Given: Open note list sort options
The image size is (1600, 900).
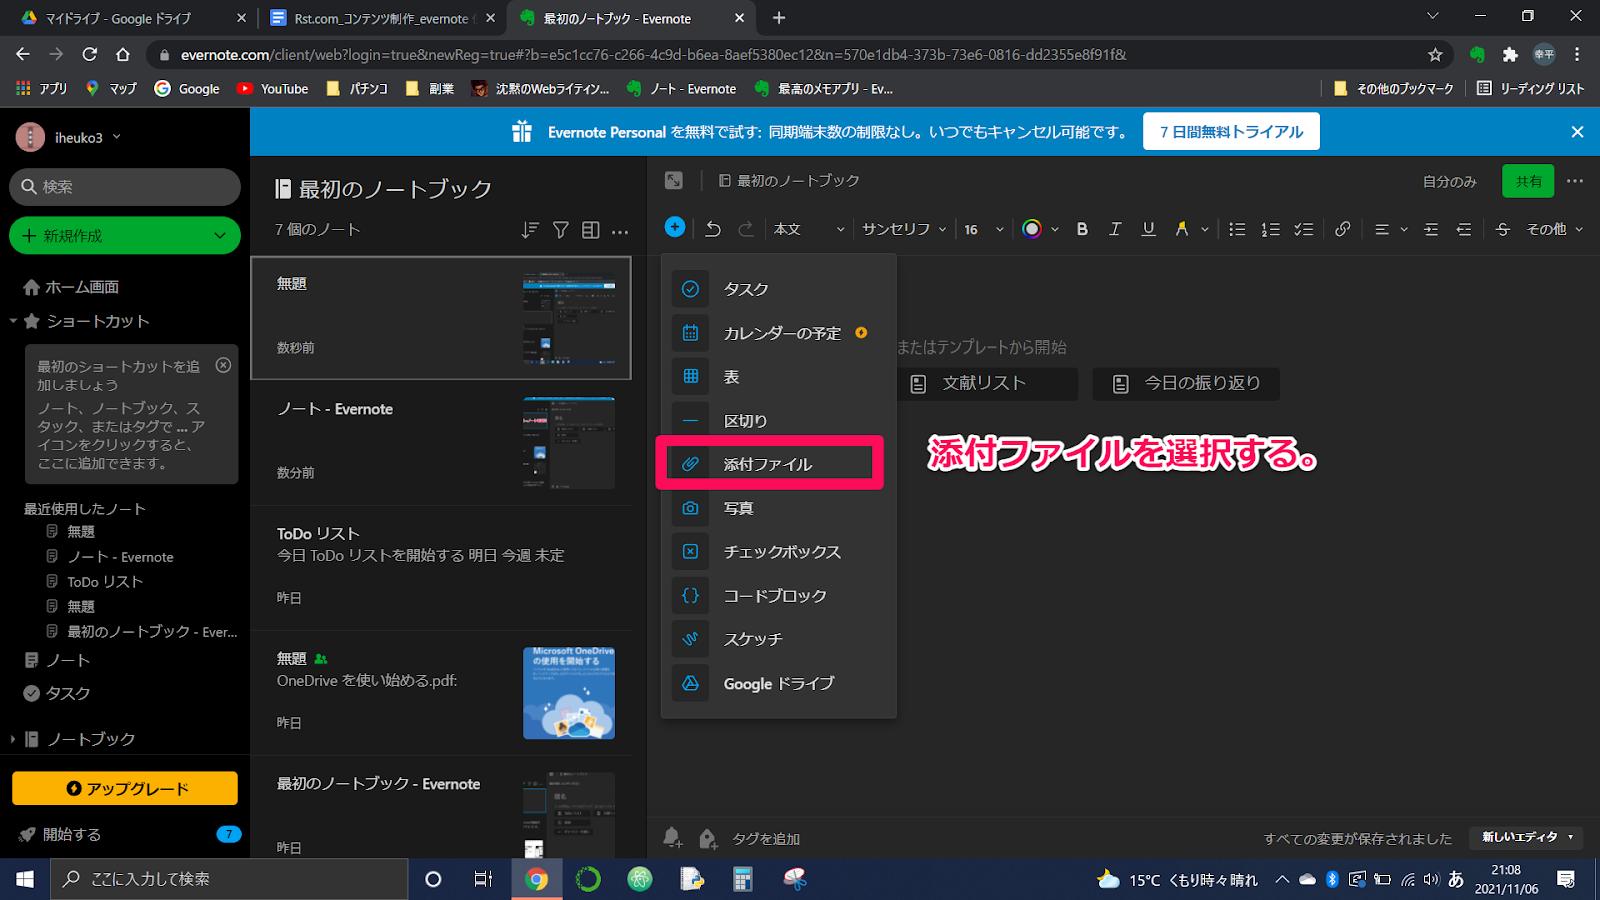Looking at the screenshot, I should [530, 230].
